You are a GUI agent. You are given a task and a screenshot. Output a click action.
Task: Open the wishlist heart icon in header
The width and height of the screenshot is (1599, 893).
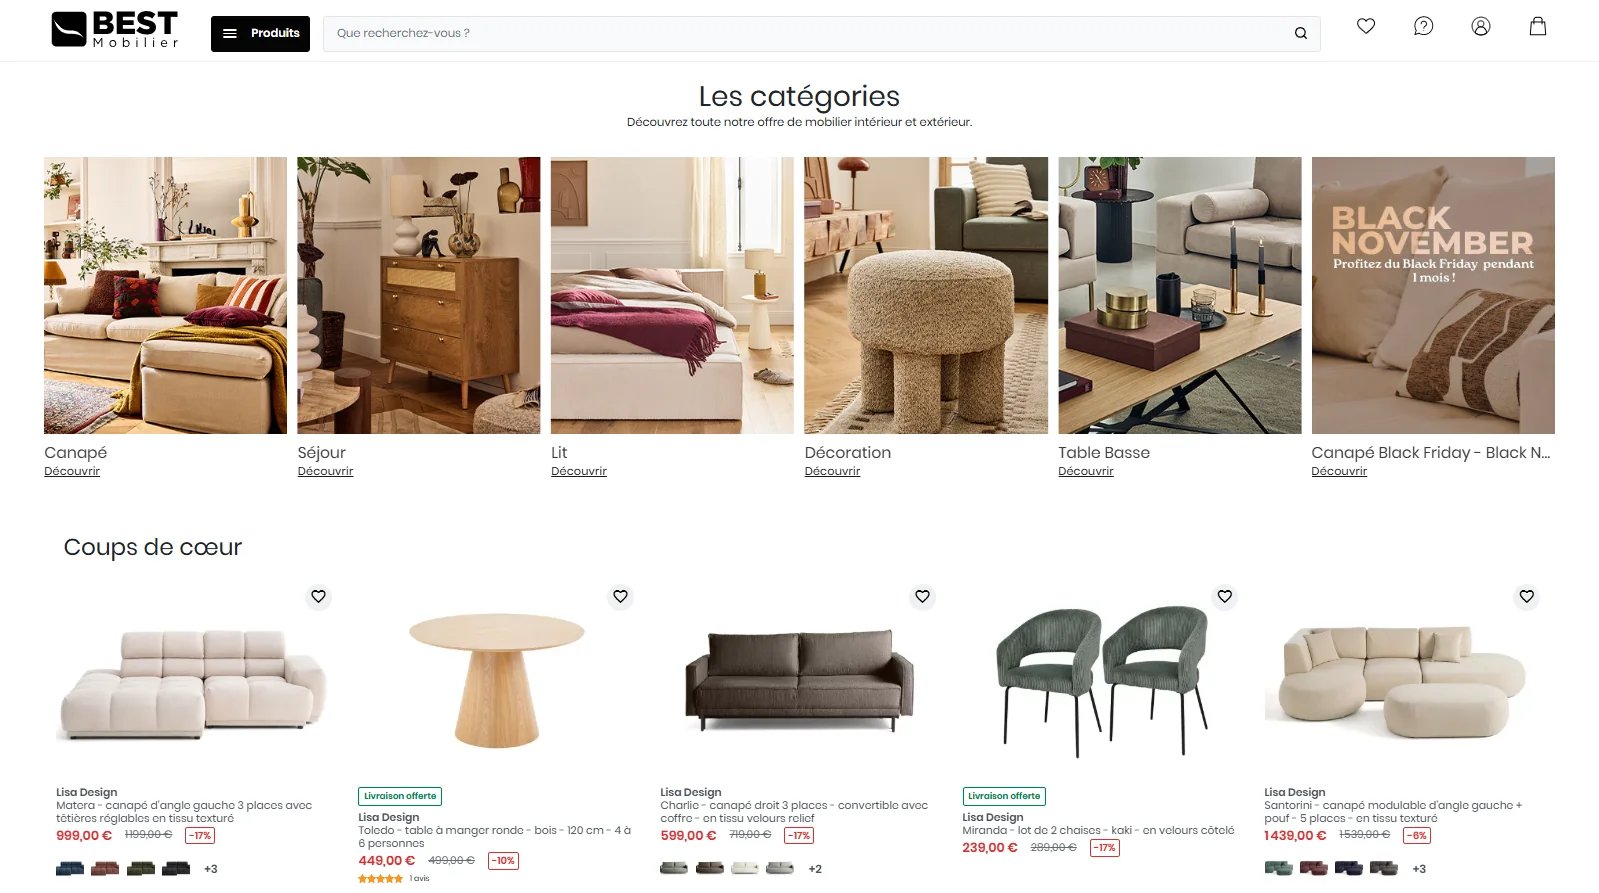tap(1366, 26)
